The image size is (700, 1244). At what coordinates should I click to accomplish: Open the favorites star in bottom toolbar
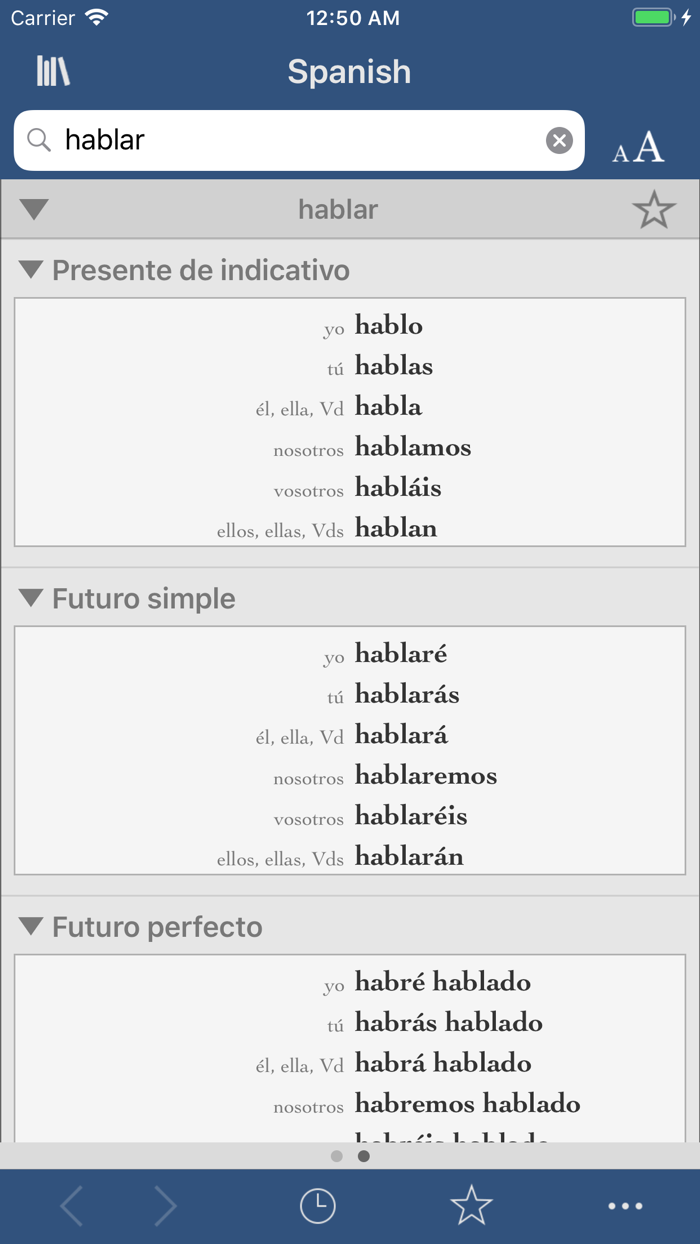coord(471,1205)
